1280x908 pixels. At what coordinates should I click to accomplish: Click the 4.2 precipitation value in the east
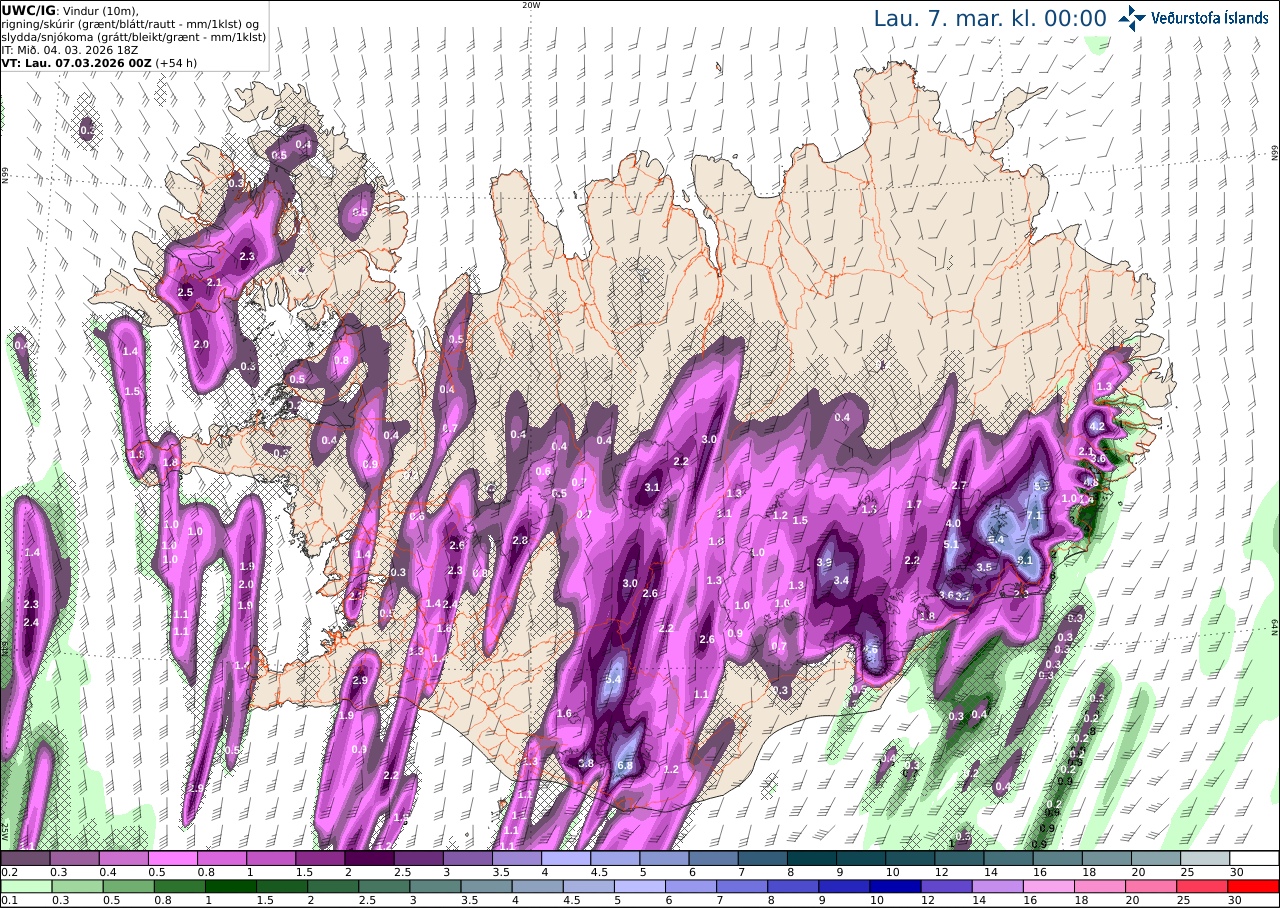pyautogui.click(x=1096, y=427)
